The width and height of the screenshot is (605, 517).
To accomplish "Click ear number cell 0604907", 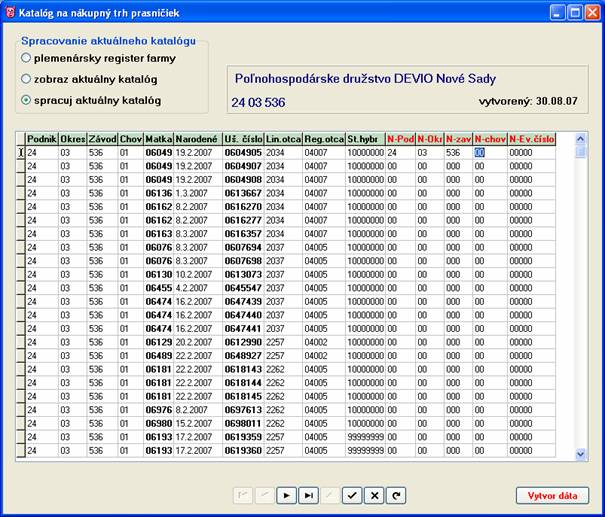I will point(243,166).
